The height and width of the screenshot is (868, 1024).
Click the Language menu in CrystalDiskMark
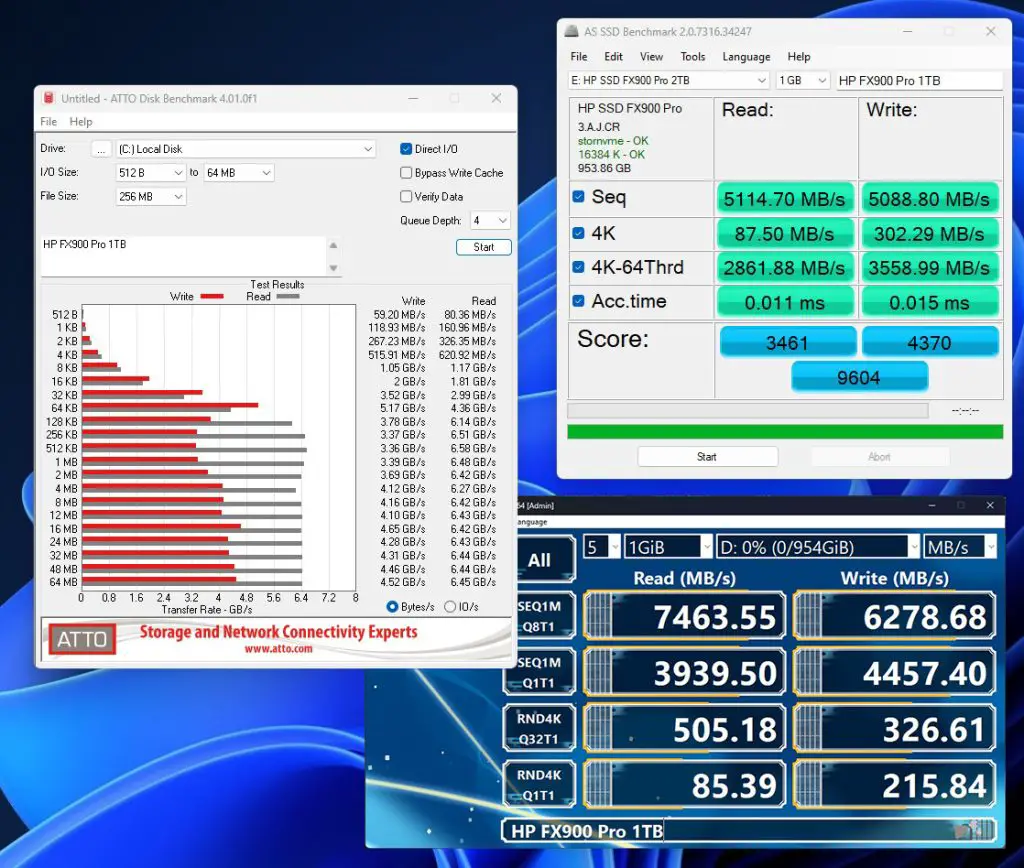click(532, 522)
